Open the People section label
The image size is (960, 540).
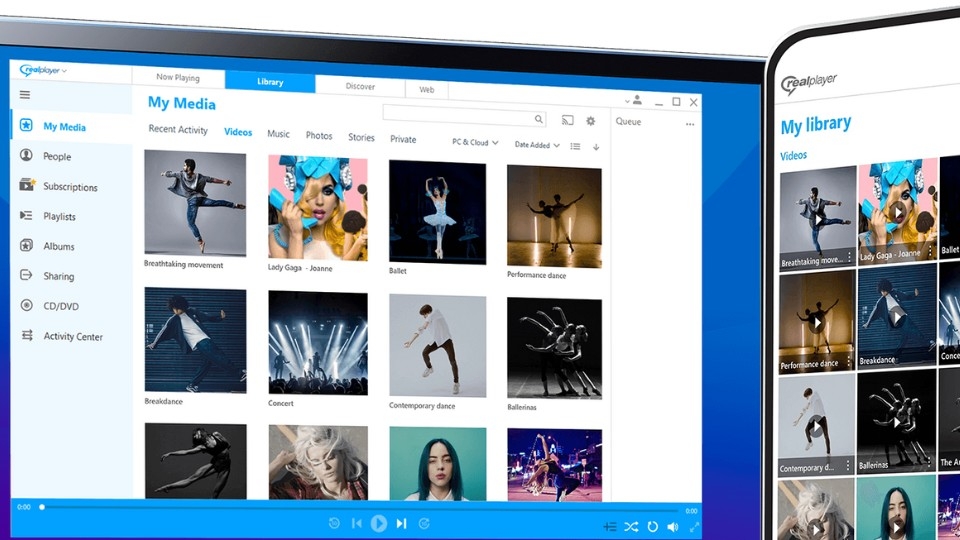tap(57, 156)
